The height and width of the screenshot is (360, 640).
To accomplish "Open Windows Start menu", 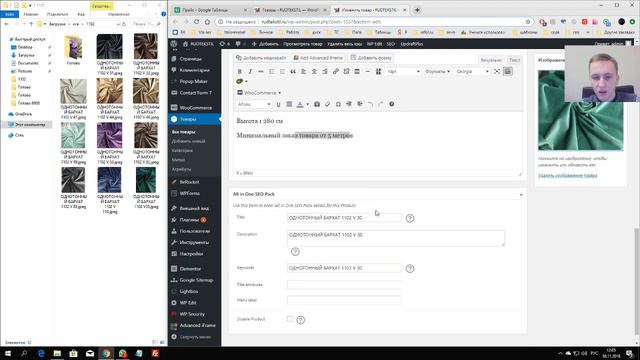I will [8, 353].
